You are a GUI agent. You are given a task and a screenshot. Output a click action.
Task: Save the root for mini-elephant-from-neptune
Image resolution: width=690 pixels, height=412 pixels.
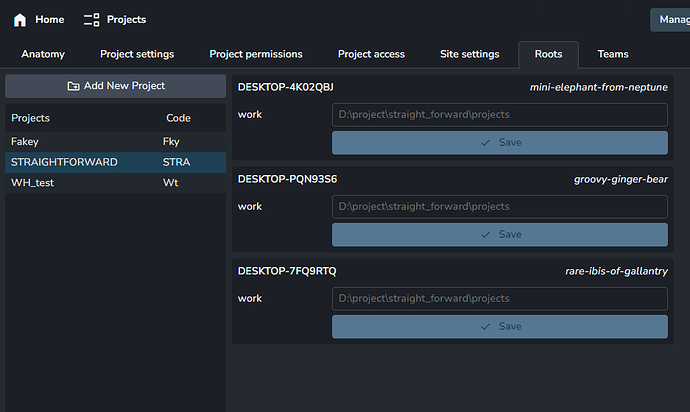pos(499,143)
